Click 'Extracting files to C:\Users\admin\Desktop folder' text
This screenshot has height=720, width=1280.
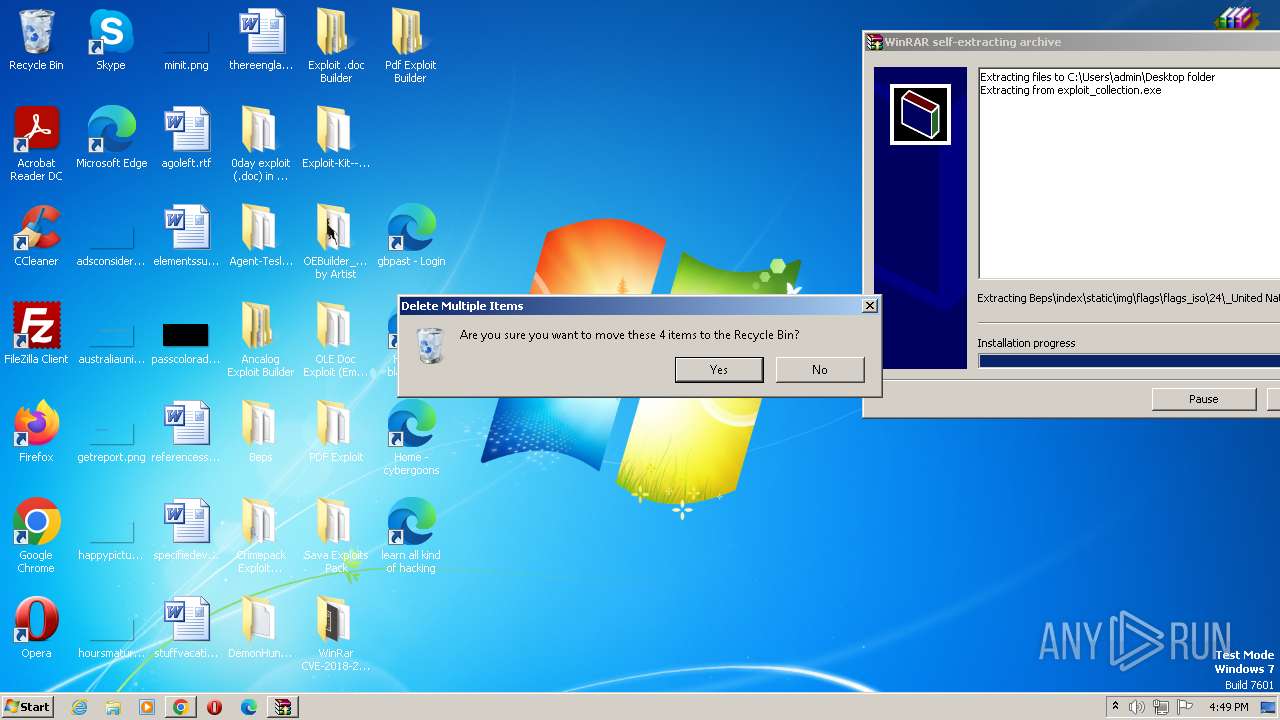1097,77
